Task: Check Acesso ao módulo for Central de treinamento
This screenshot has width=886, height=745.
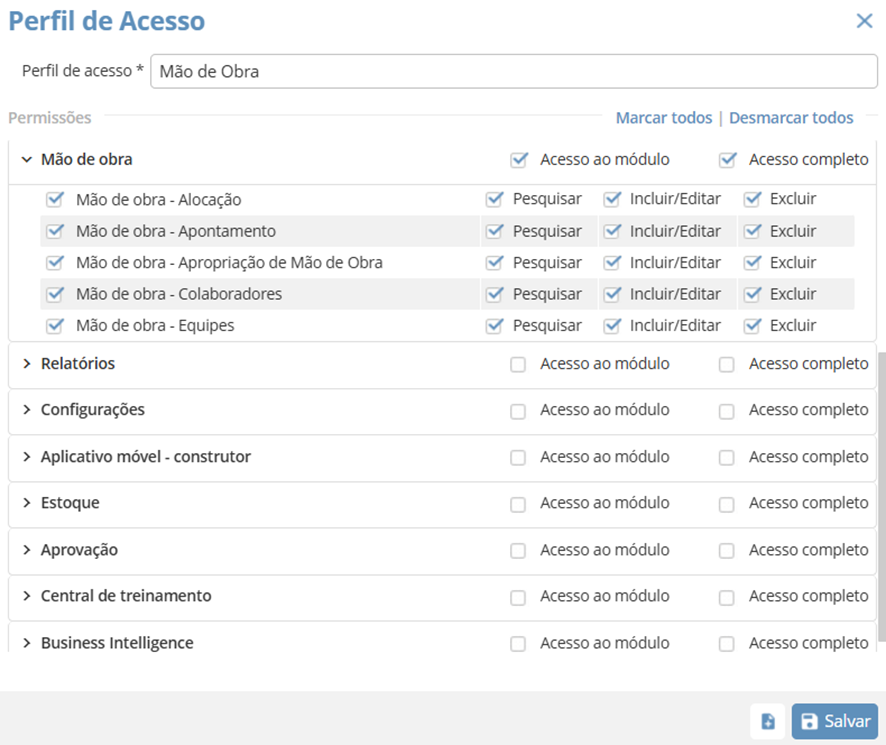Action: tap(518, 597)
